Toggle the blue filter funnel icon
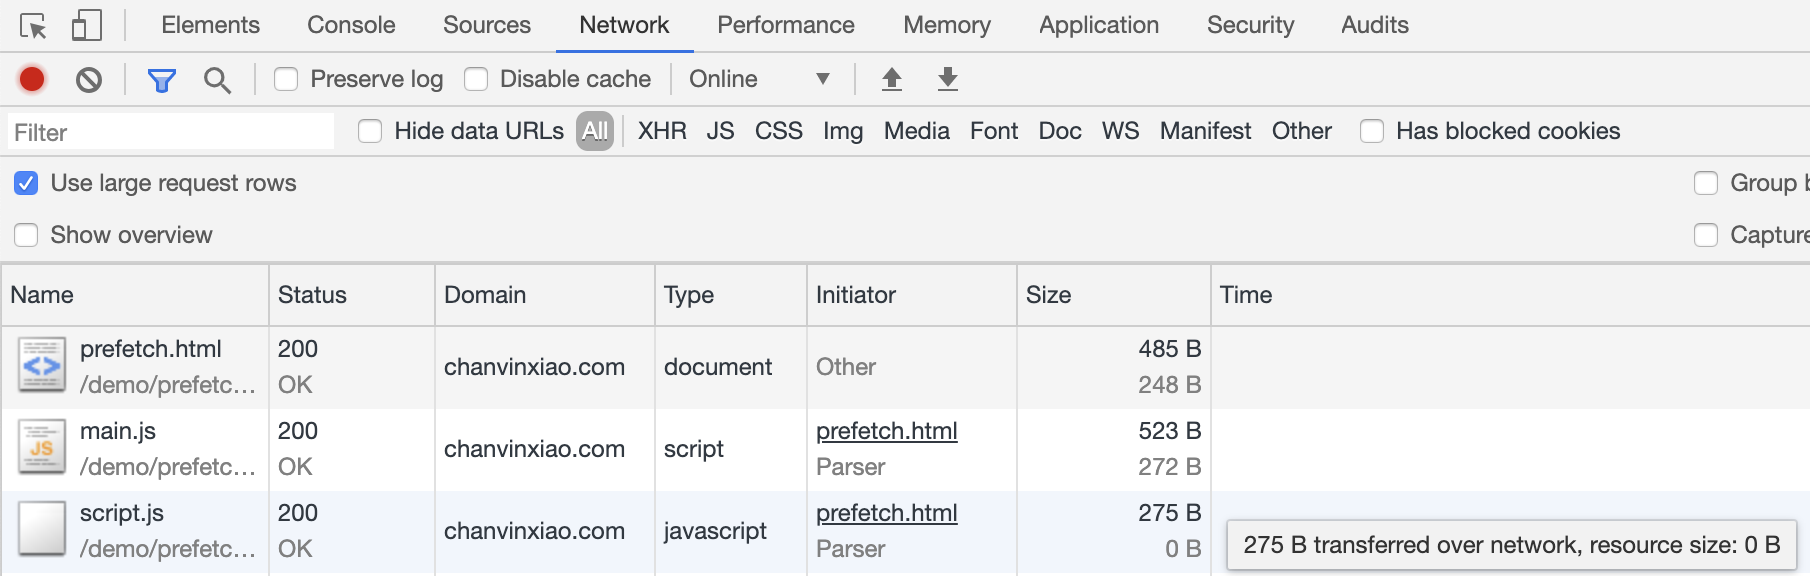 pyautogui.click(x=161, y=80)
